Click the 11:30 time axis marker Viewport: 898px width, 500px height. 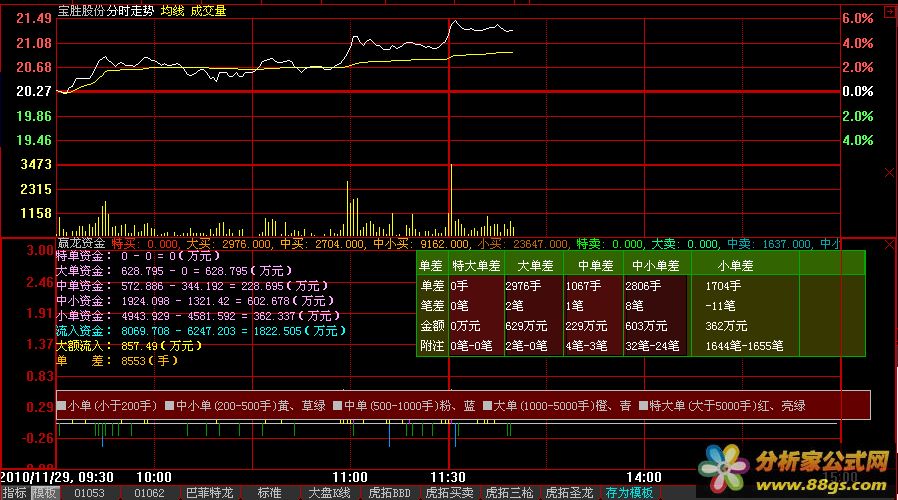(x=448, y=477)
